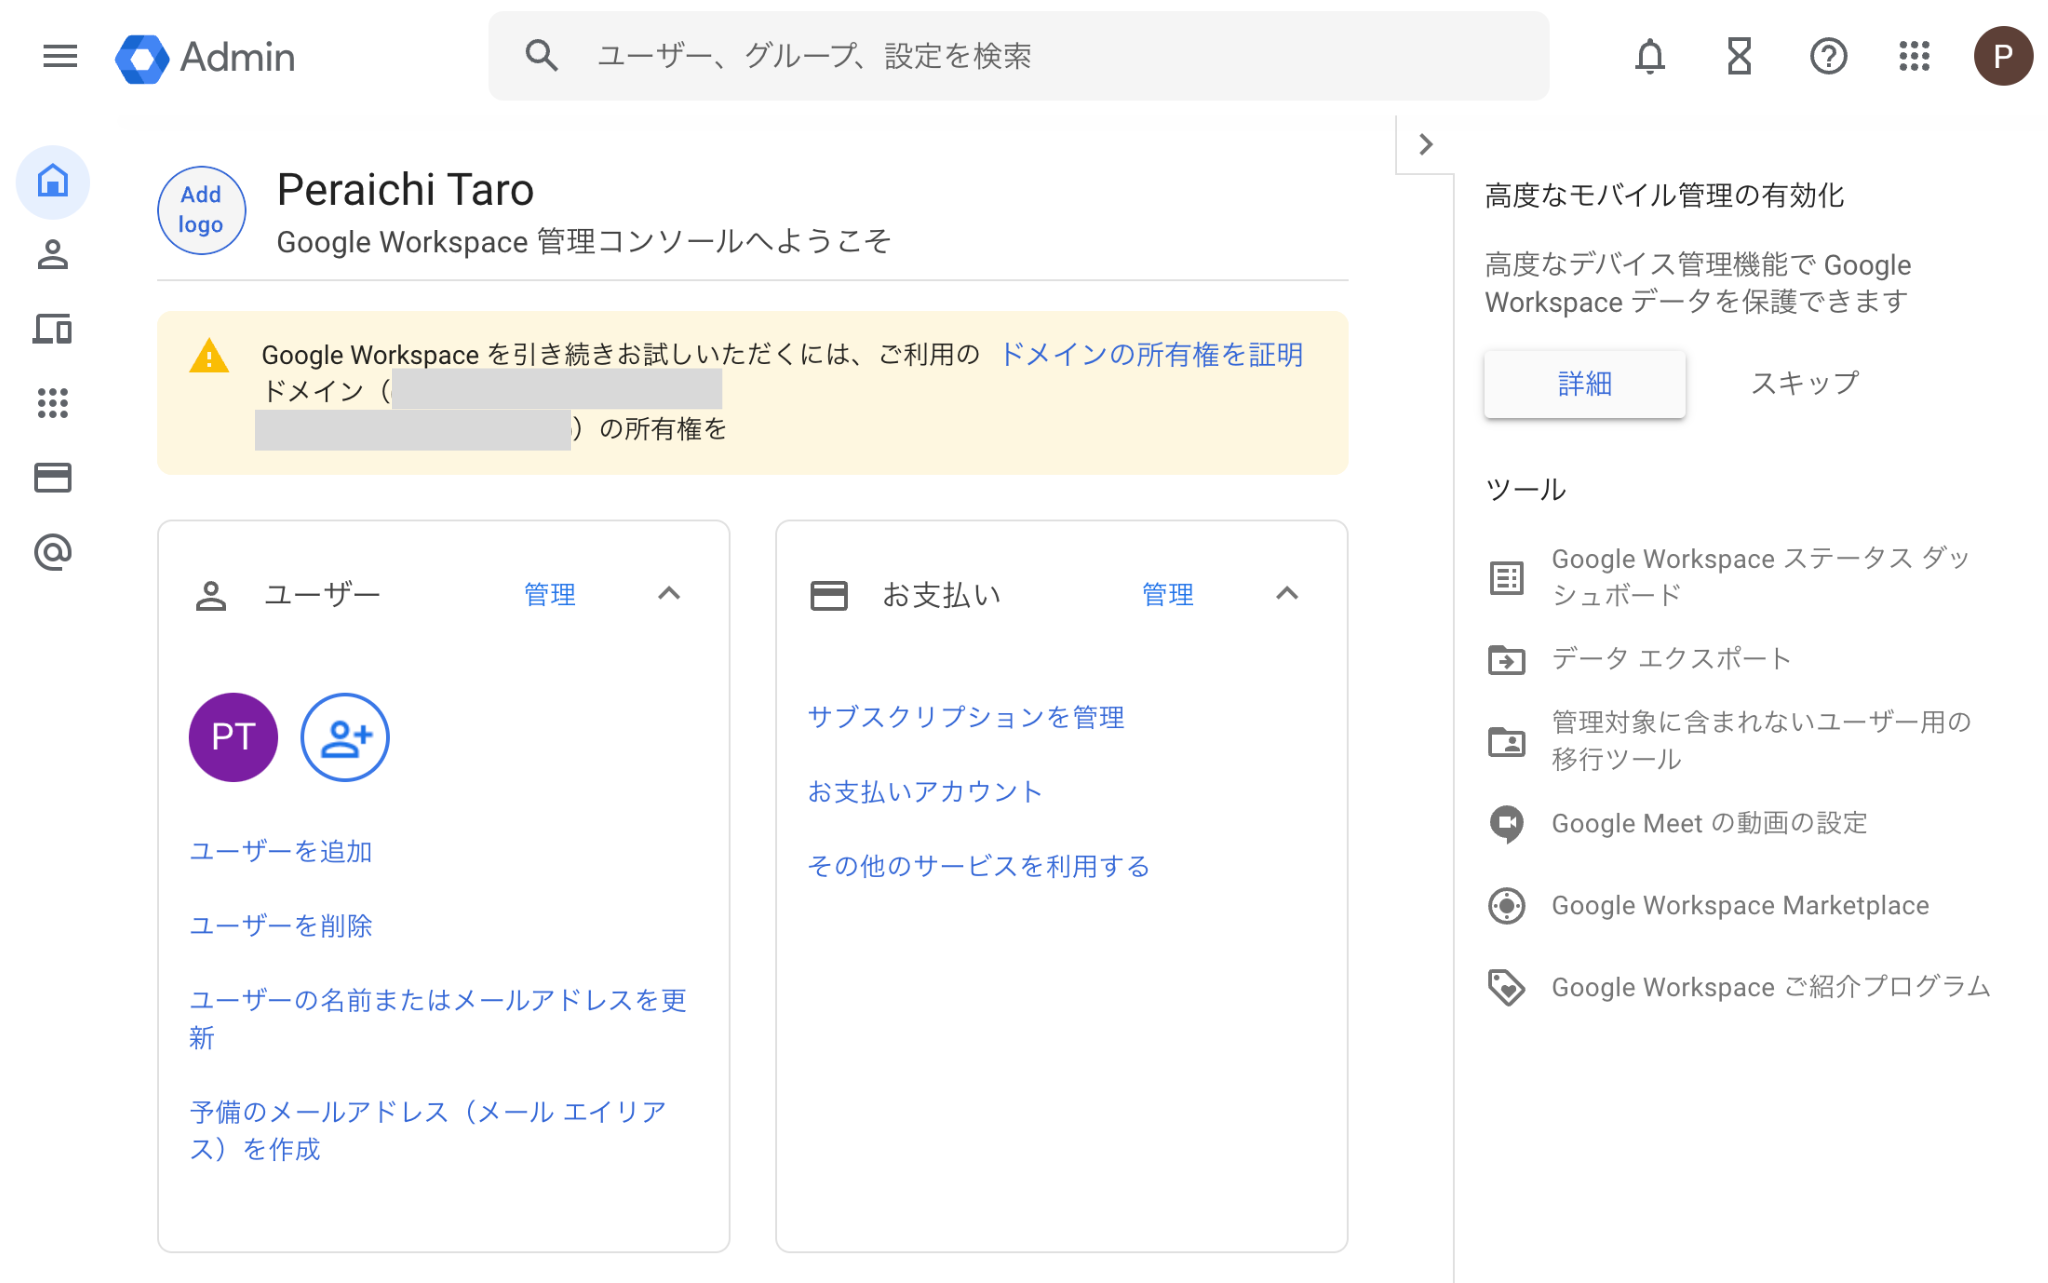Click お支払いアカウント link
This screenshot has height=1283, width=2048.
click(x=925, y=791)
